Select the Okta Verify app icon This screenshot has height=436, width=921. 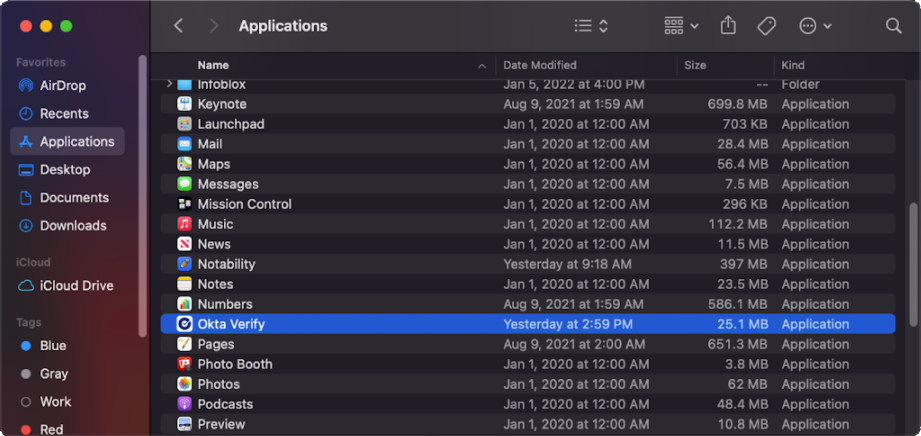pos(185,324)
